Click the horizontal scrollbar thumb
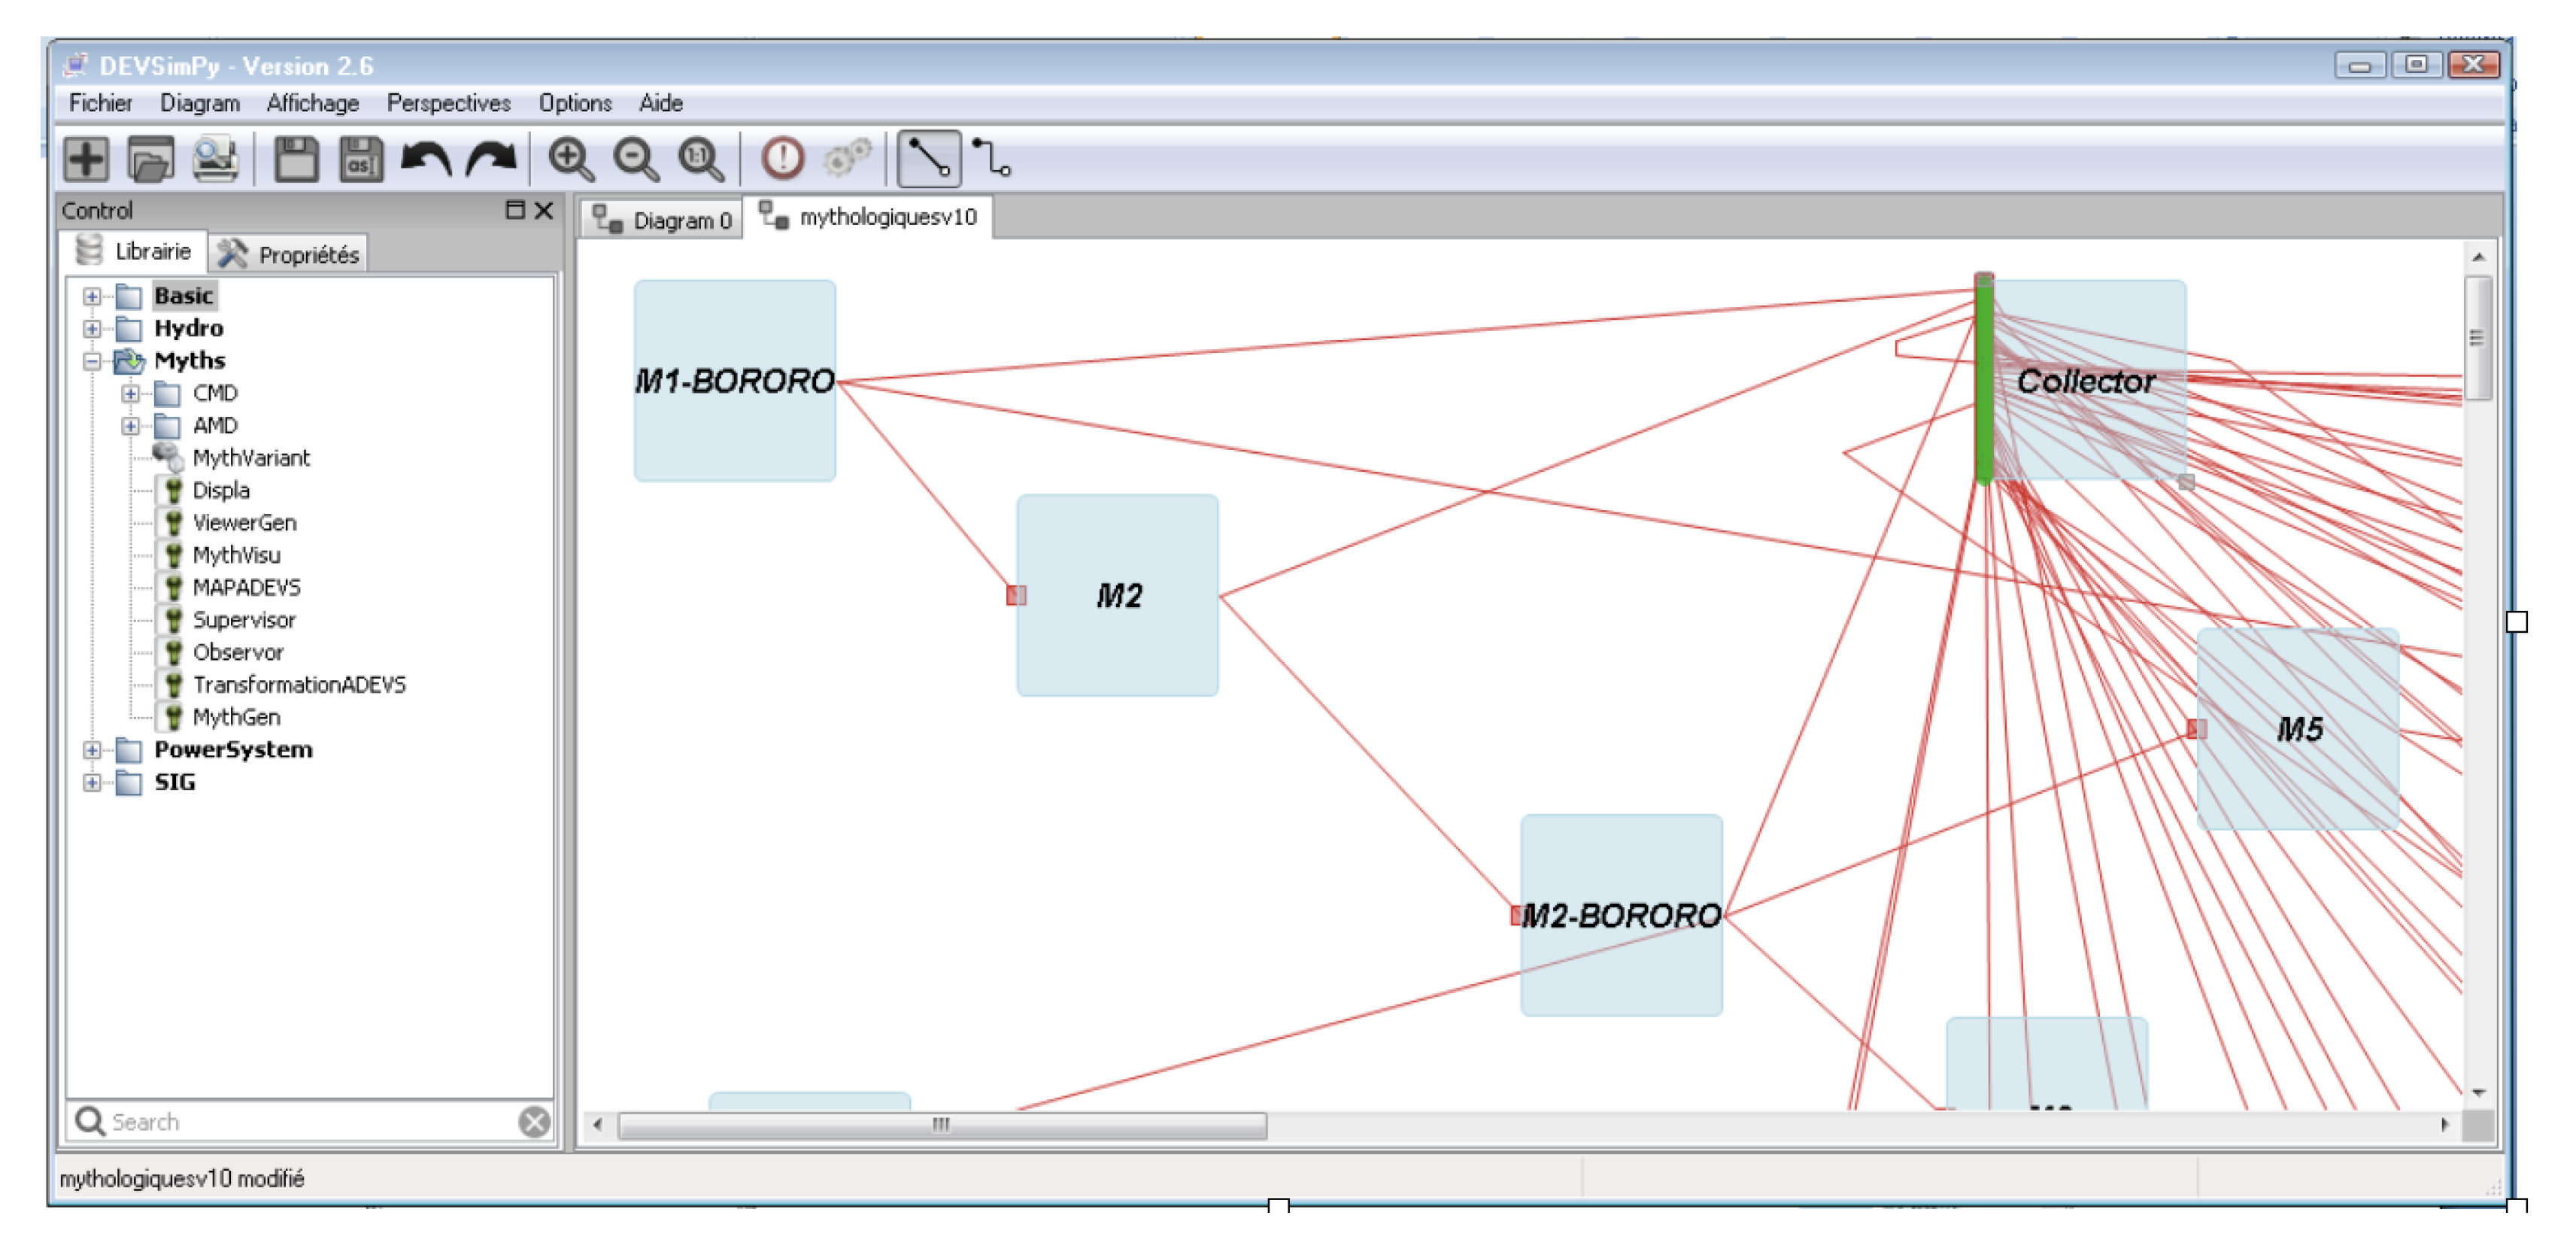 coord(941,1125)
